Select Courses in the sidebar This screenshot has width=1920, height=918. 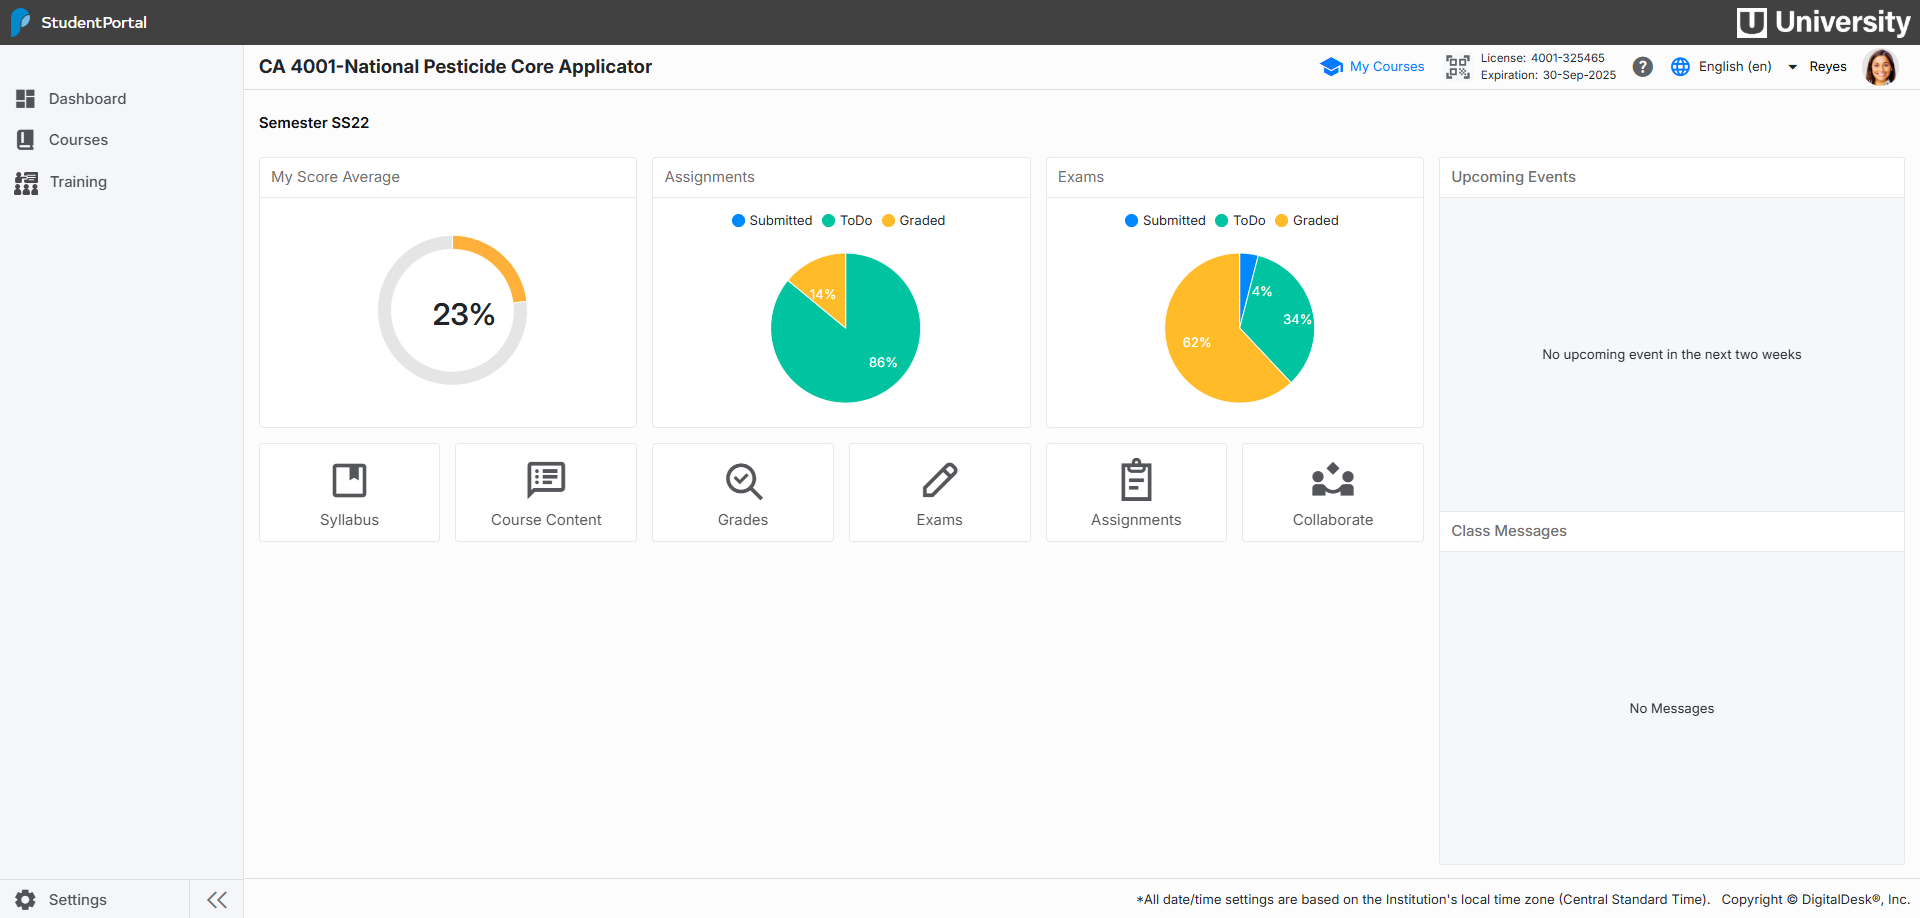point(78,140)
